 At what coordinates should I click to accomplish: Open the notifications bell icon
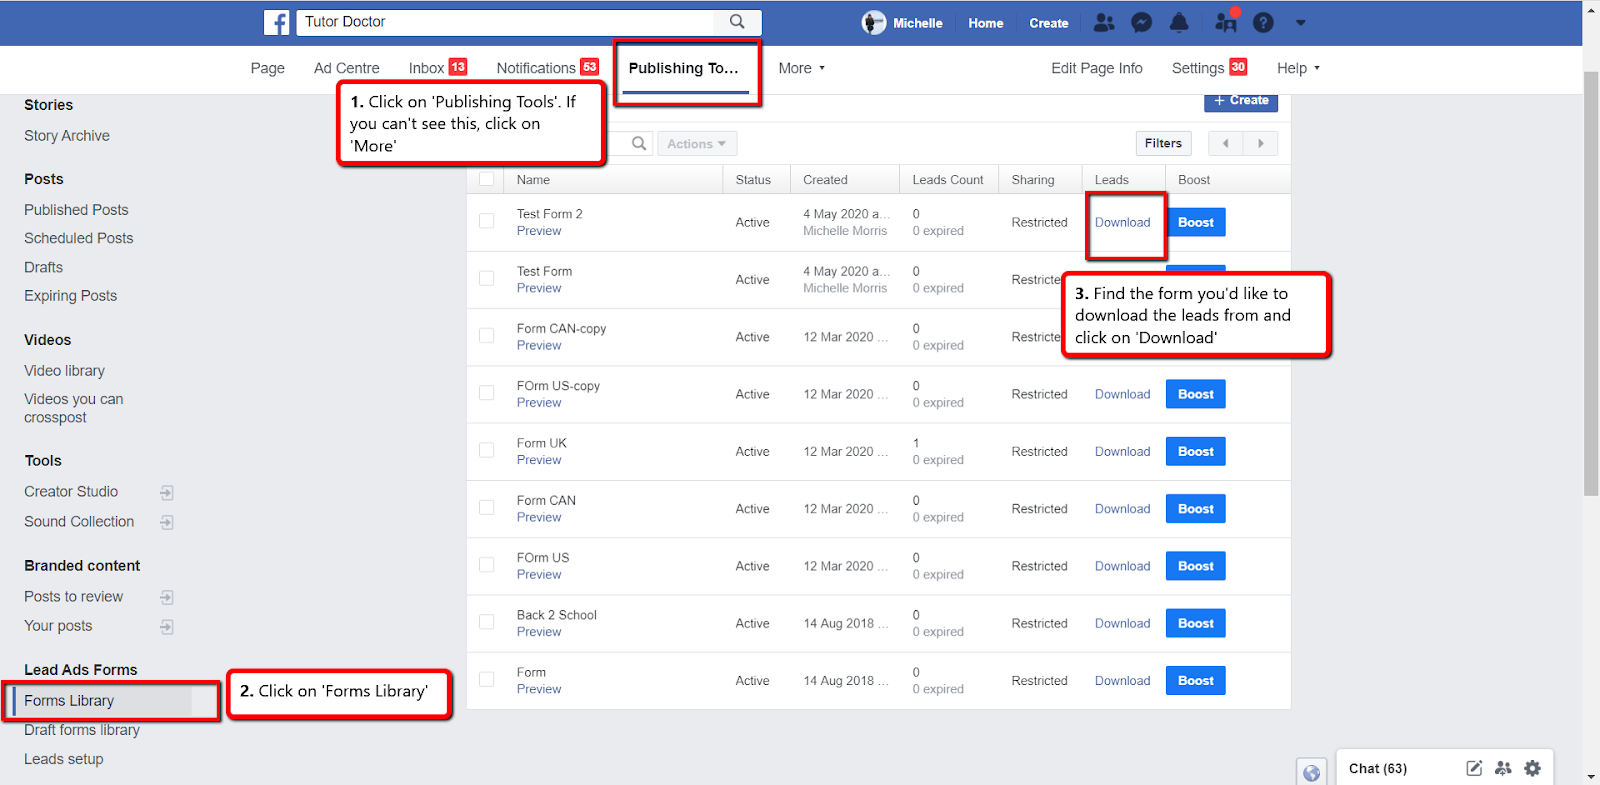click(x=1179, y=23)
